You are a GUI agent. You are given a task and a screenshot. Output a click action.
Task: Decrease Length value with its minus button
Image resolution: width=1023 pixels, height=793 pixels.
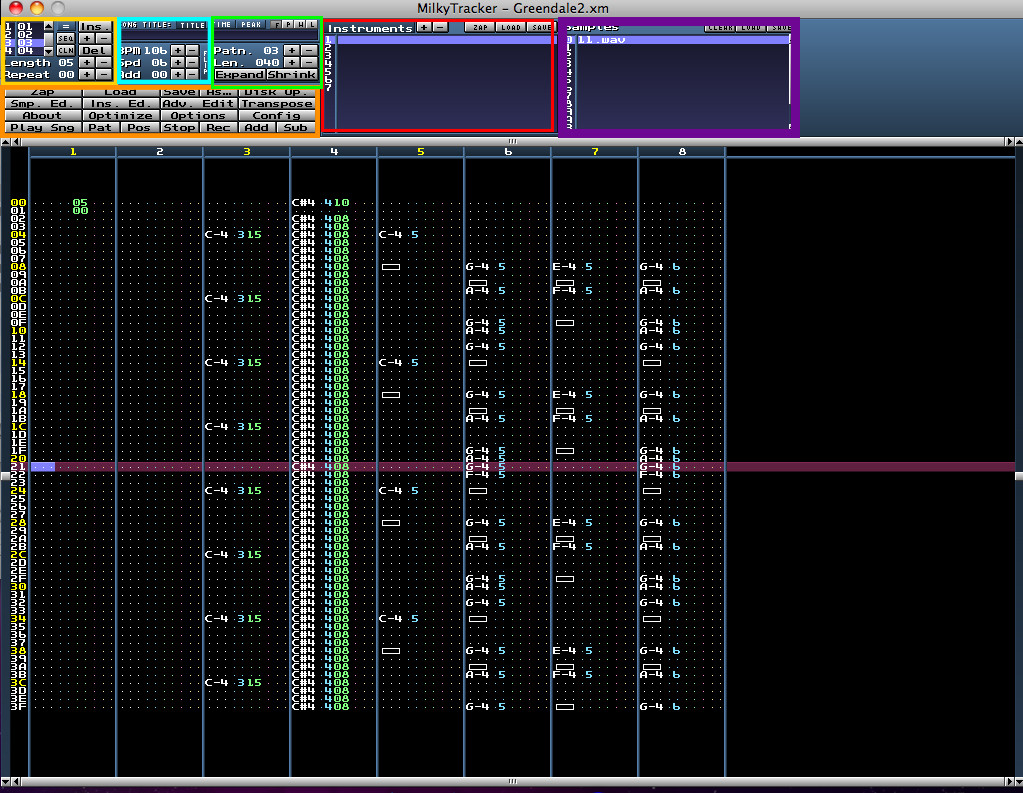pos(104,63)
